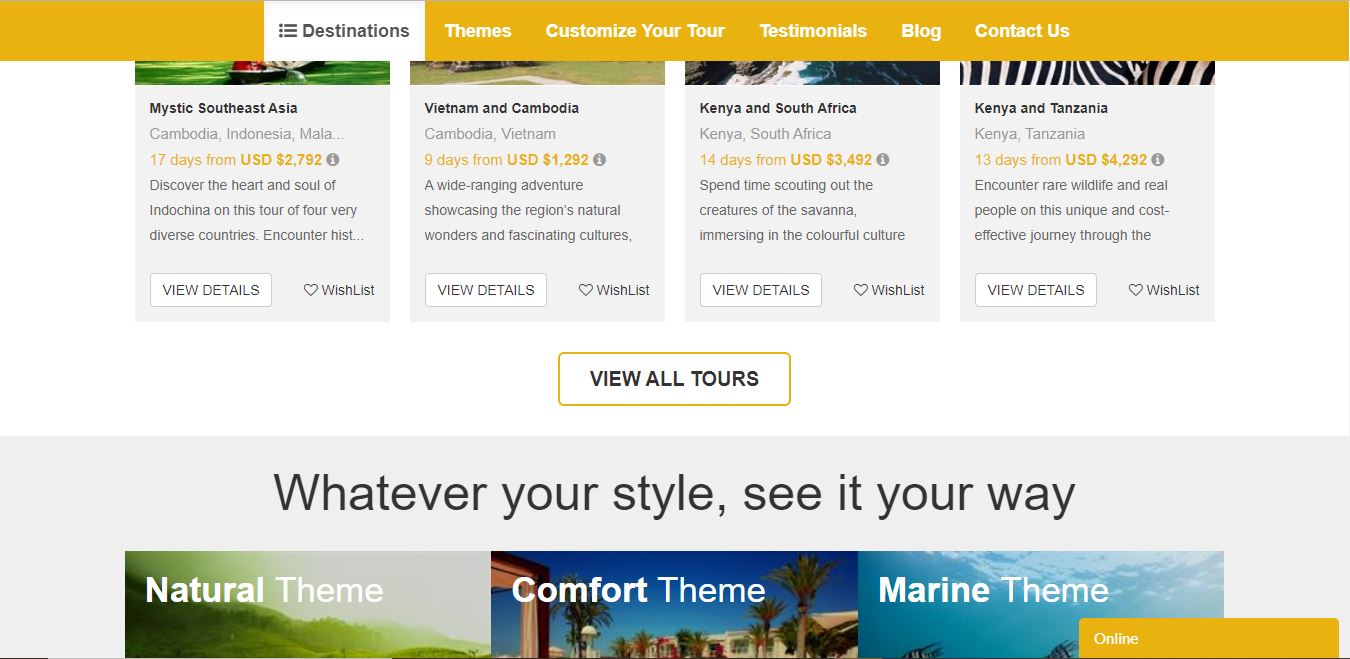Viewport: 1350px width, 659px height.
Task: Click info icon beside USD $2,792 price
Action: pos(333,160)
